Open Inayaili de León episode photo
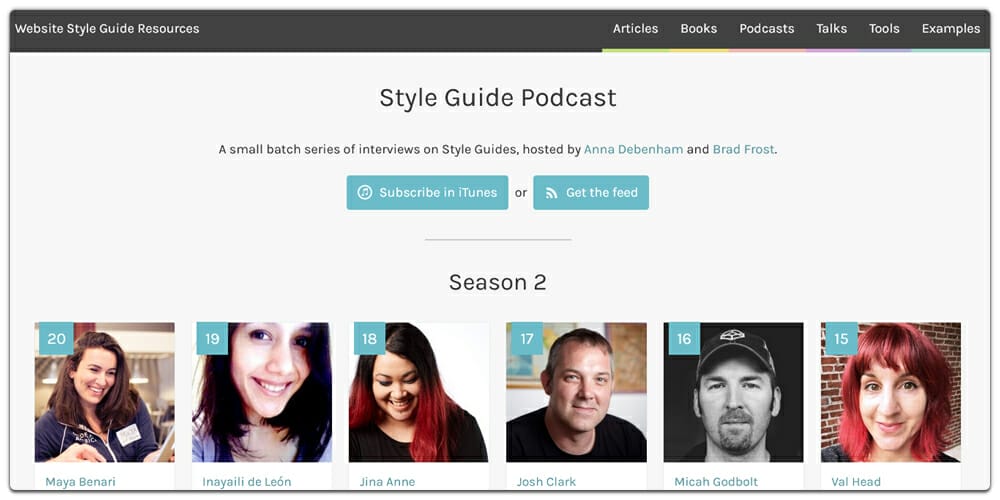 (262, 392)
